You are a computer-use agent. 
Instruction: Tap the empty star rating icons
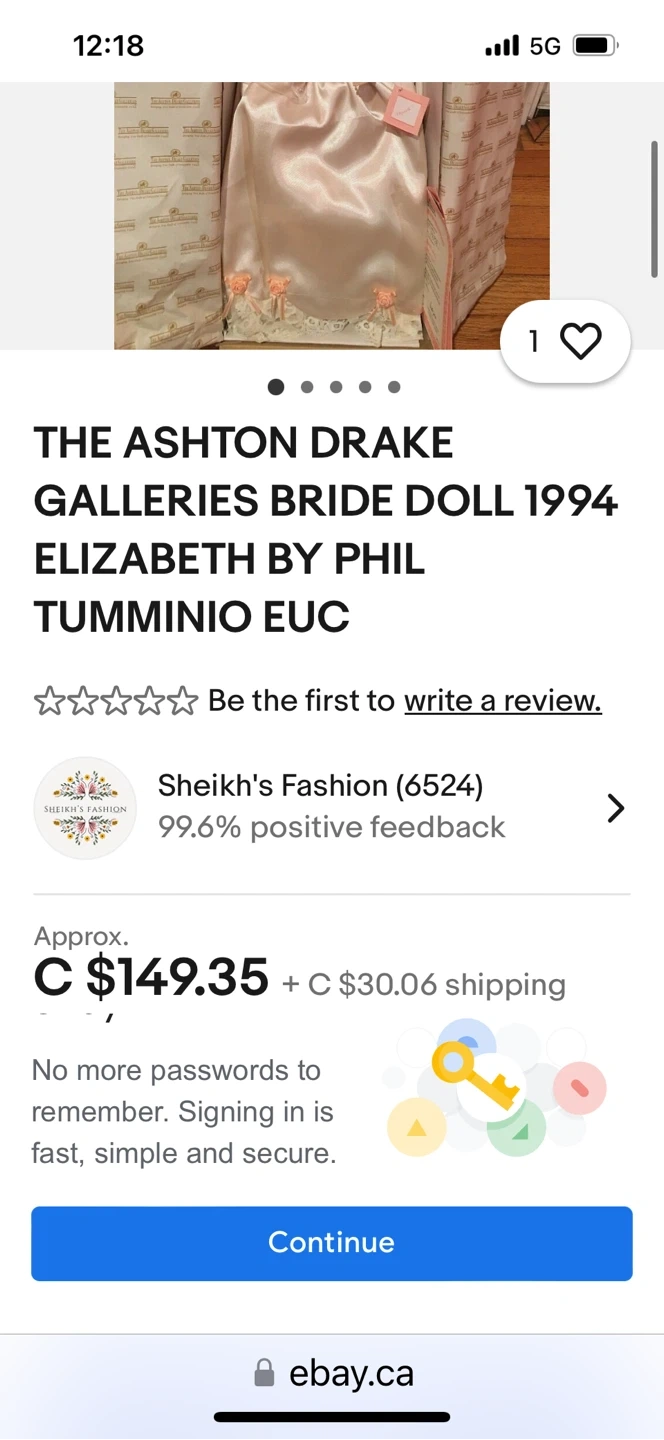tap(115, 701)
